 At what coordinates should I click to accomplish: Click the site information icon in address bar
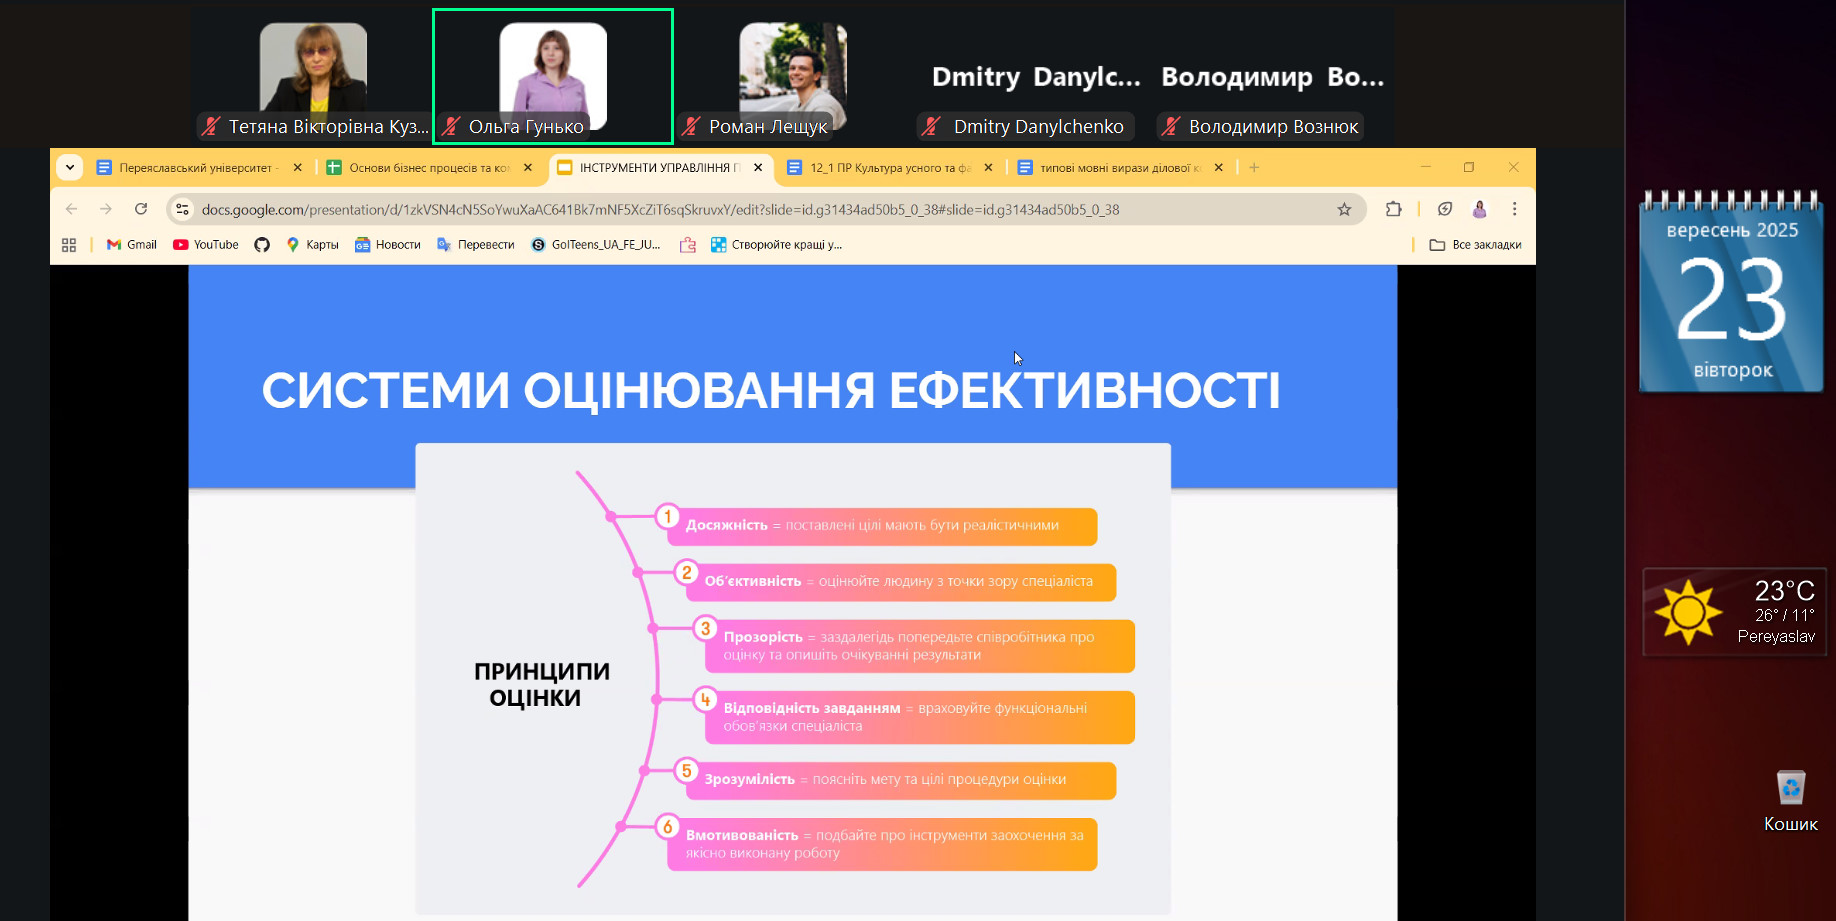coord(182,209)
